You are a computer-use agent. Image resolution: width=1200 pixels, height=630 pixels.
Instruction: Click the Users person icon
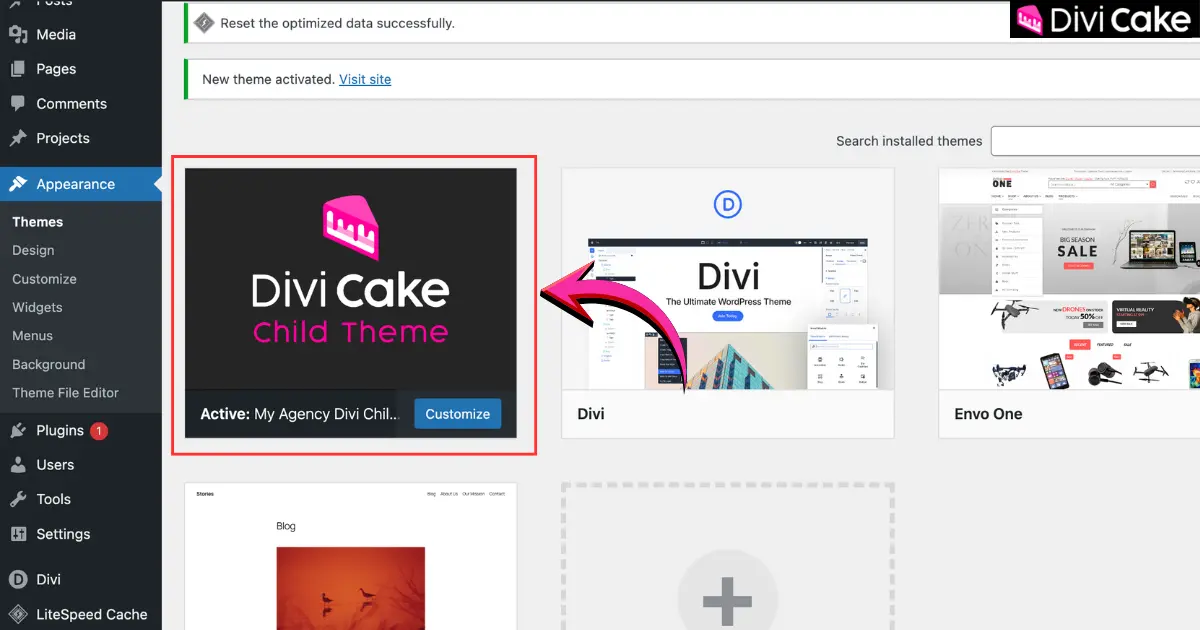point(18,465)
